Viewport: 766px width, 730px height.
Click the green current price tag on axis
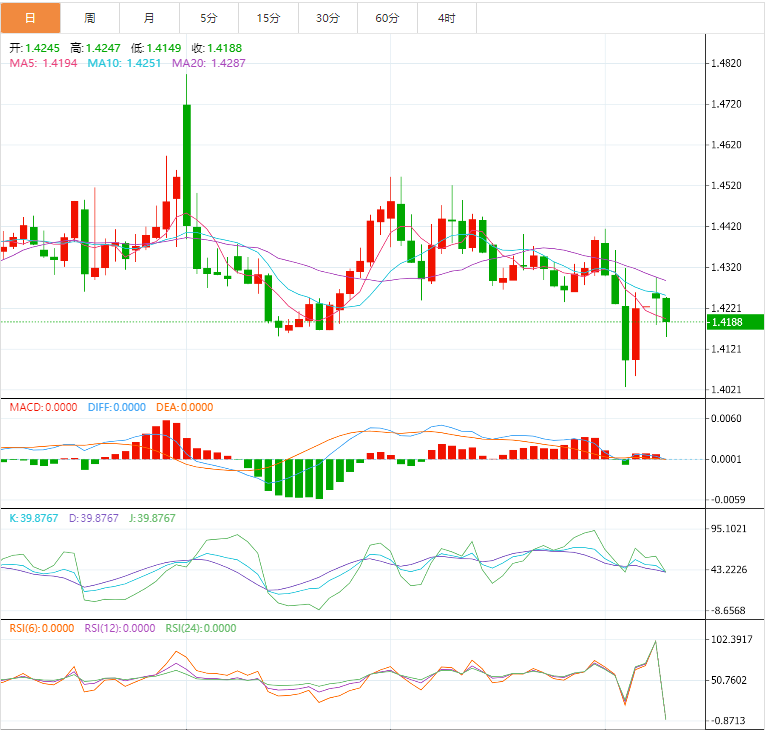[735, 322]
